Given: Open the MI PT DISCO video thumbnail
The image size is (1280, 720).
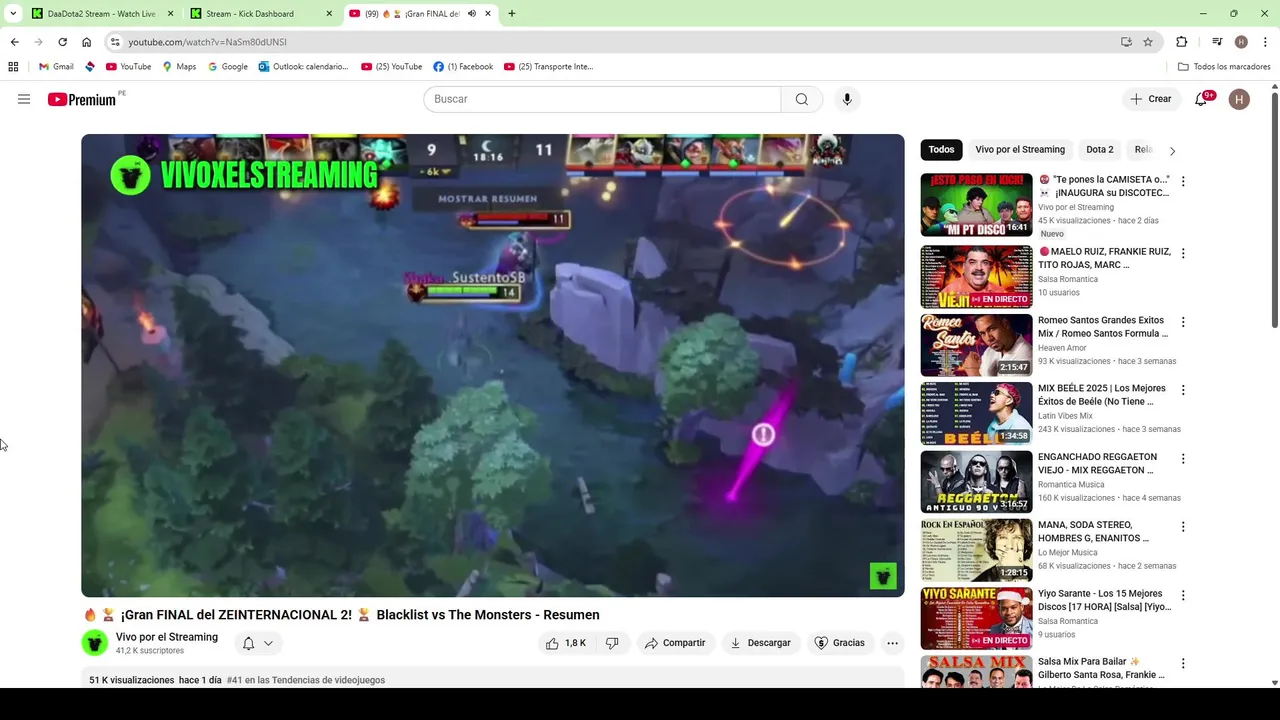Looking at the screenshot, I should [976, 205].
